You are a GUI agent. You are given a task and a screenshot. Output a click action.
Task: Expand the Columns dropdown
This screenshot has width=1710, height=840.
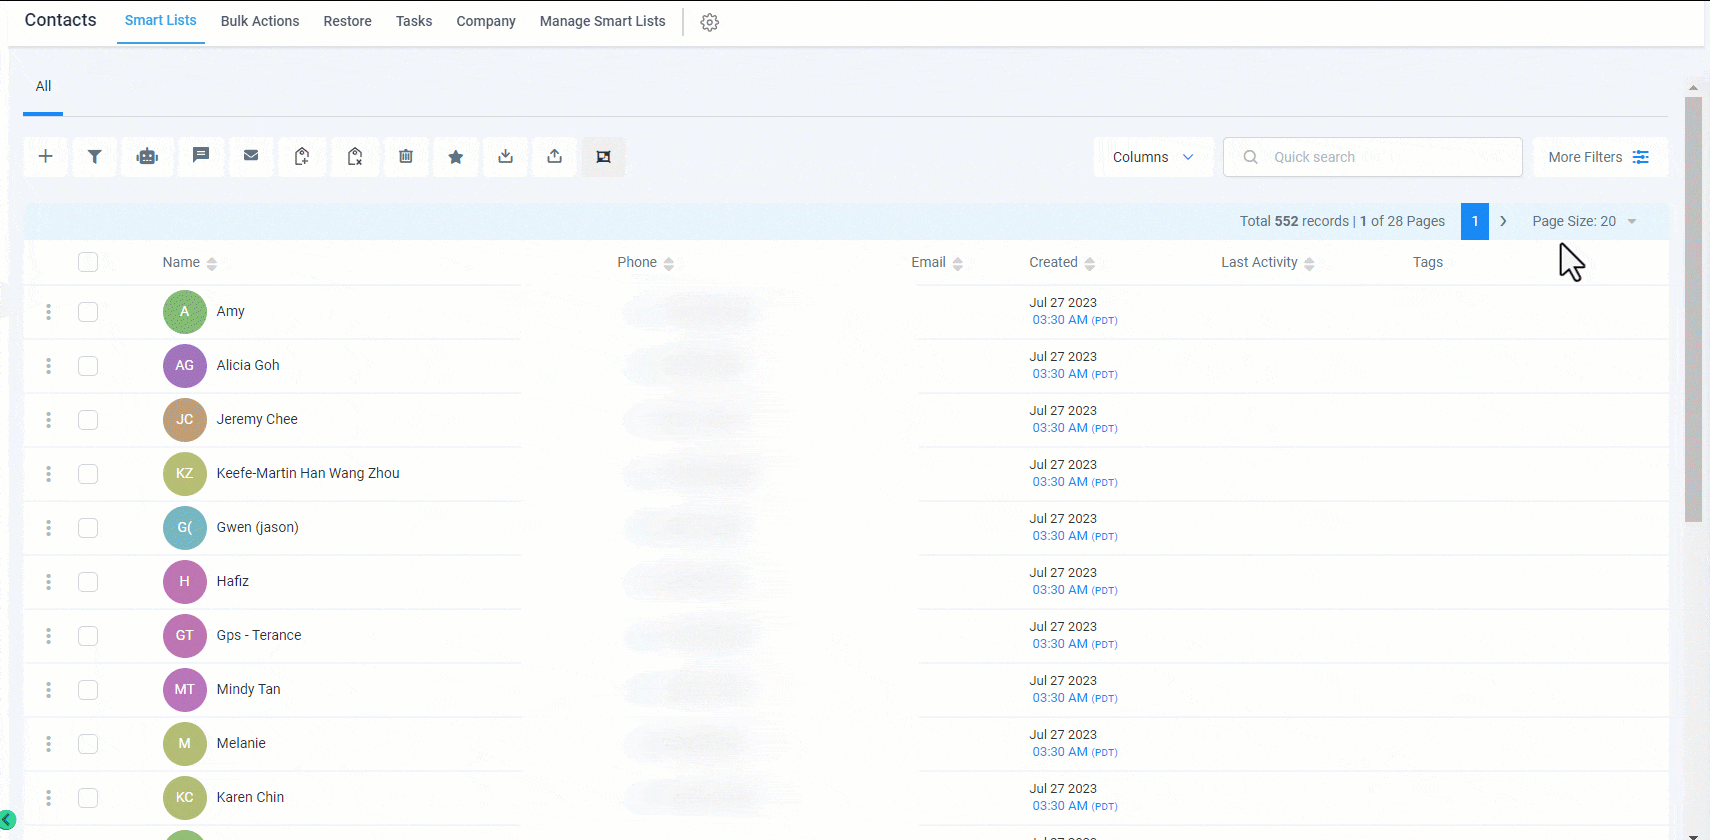click(1153, 157)
